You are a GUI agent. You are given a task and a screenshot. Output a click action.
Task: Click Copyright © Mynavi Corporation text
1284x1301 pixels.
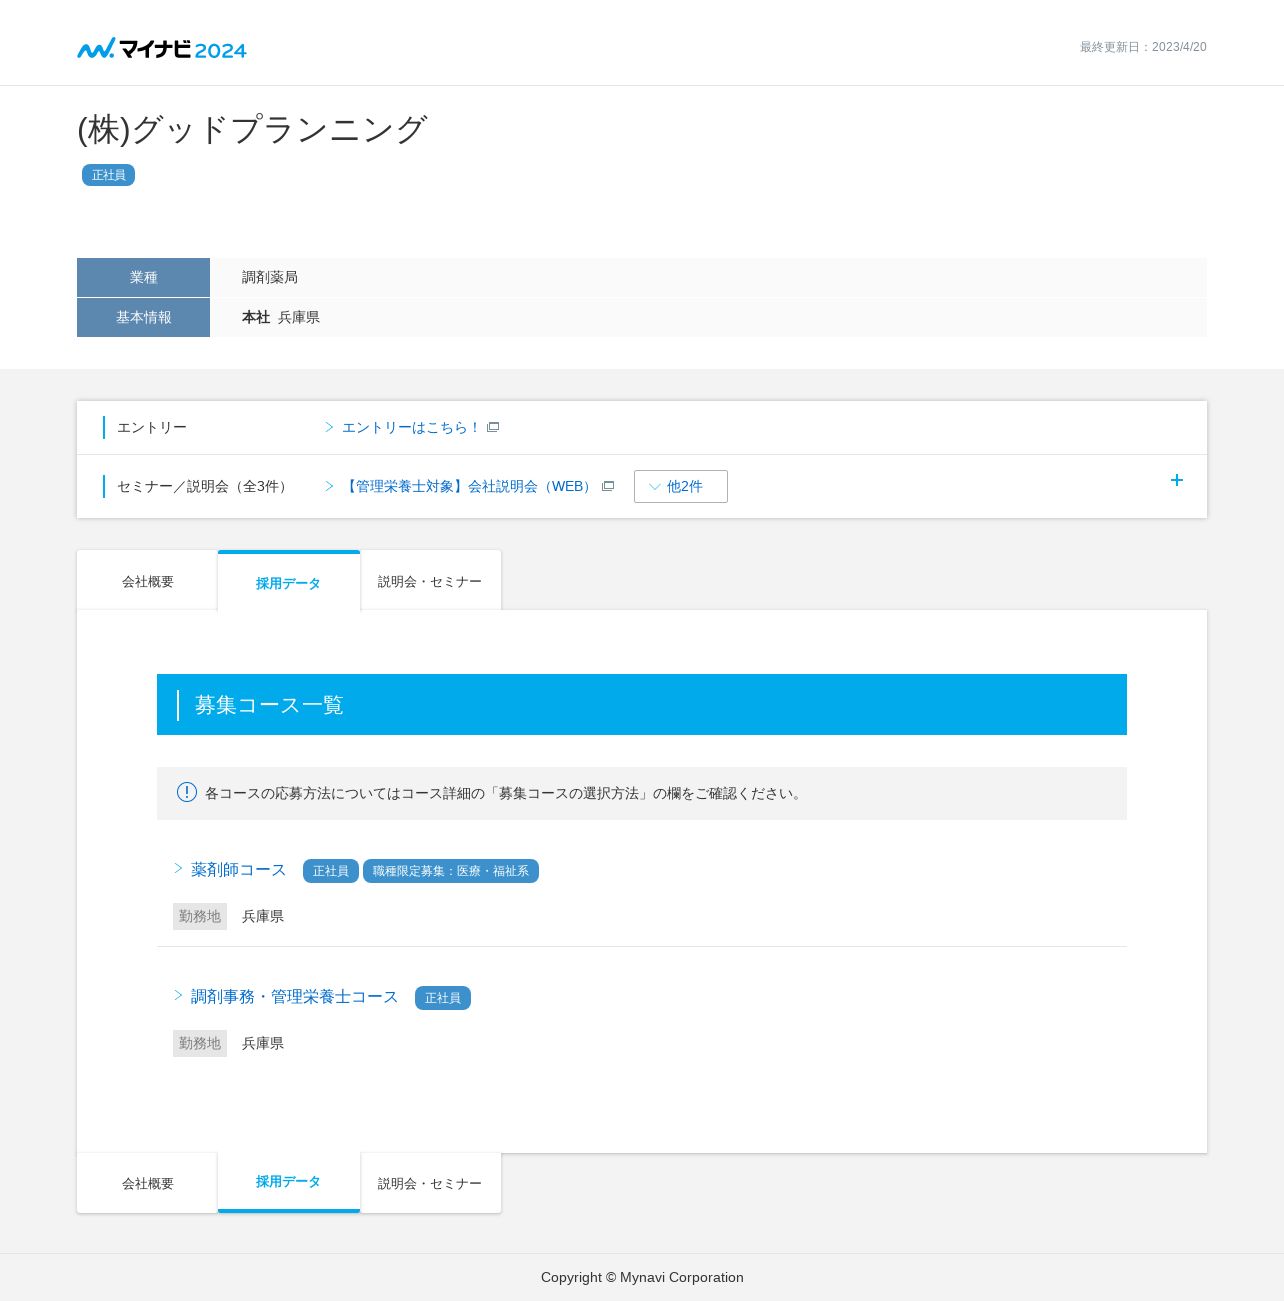pyautogui.click(x=642, y=1277)
